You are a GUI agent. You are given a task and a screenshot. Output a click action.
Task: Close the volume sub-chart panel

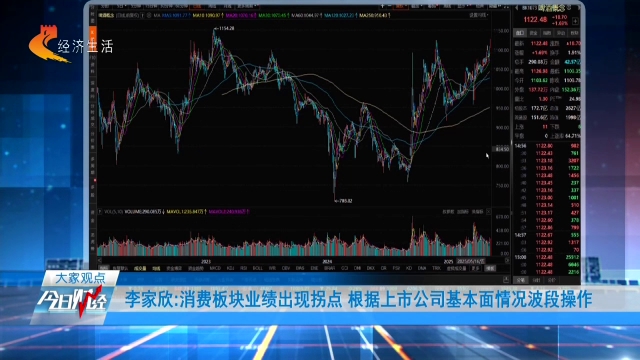tap(489, 211)
